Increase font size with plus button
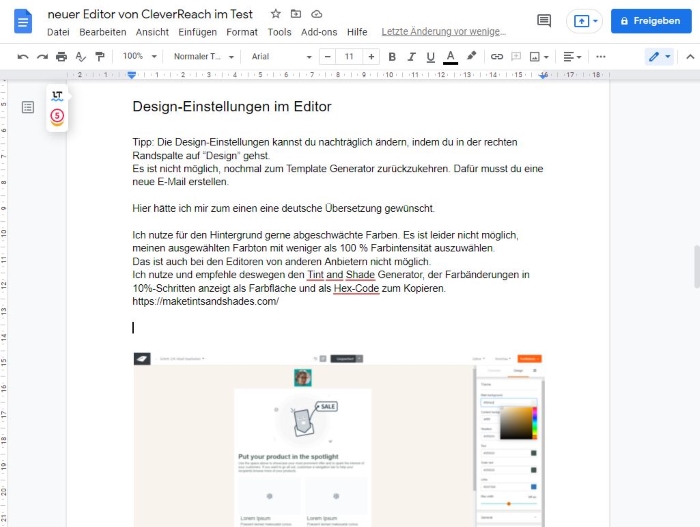This screenshot has height=527, width=700. [x=371, y=57]
